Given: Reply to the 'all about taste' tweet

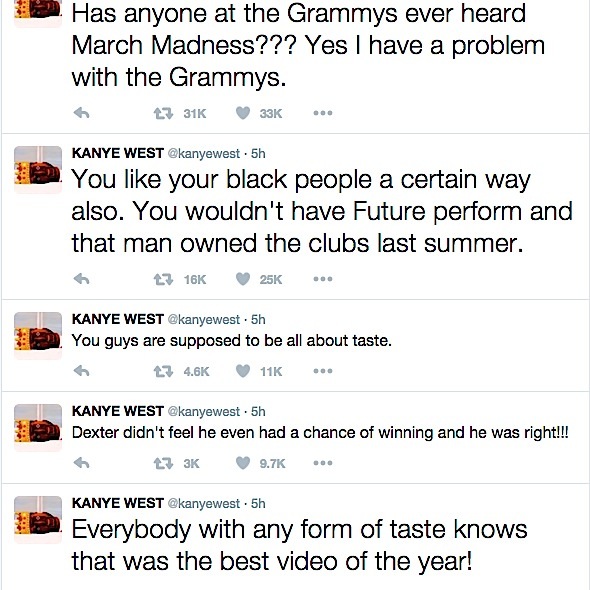Looking at the screenshot, I should pyautogui.click(x=81, y=371).
